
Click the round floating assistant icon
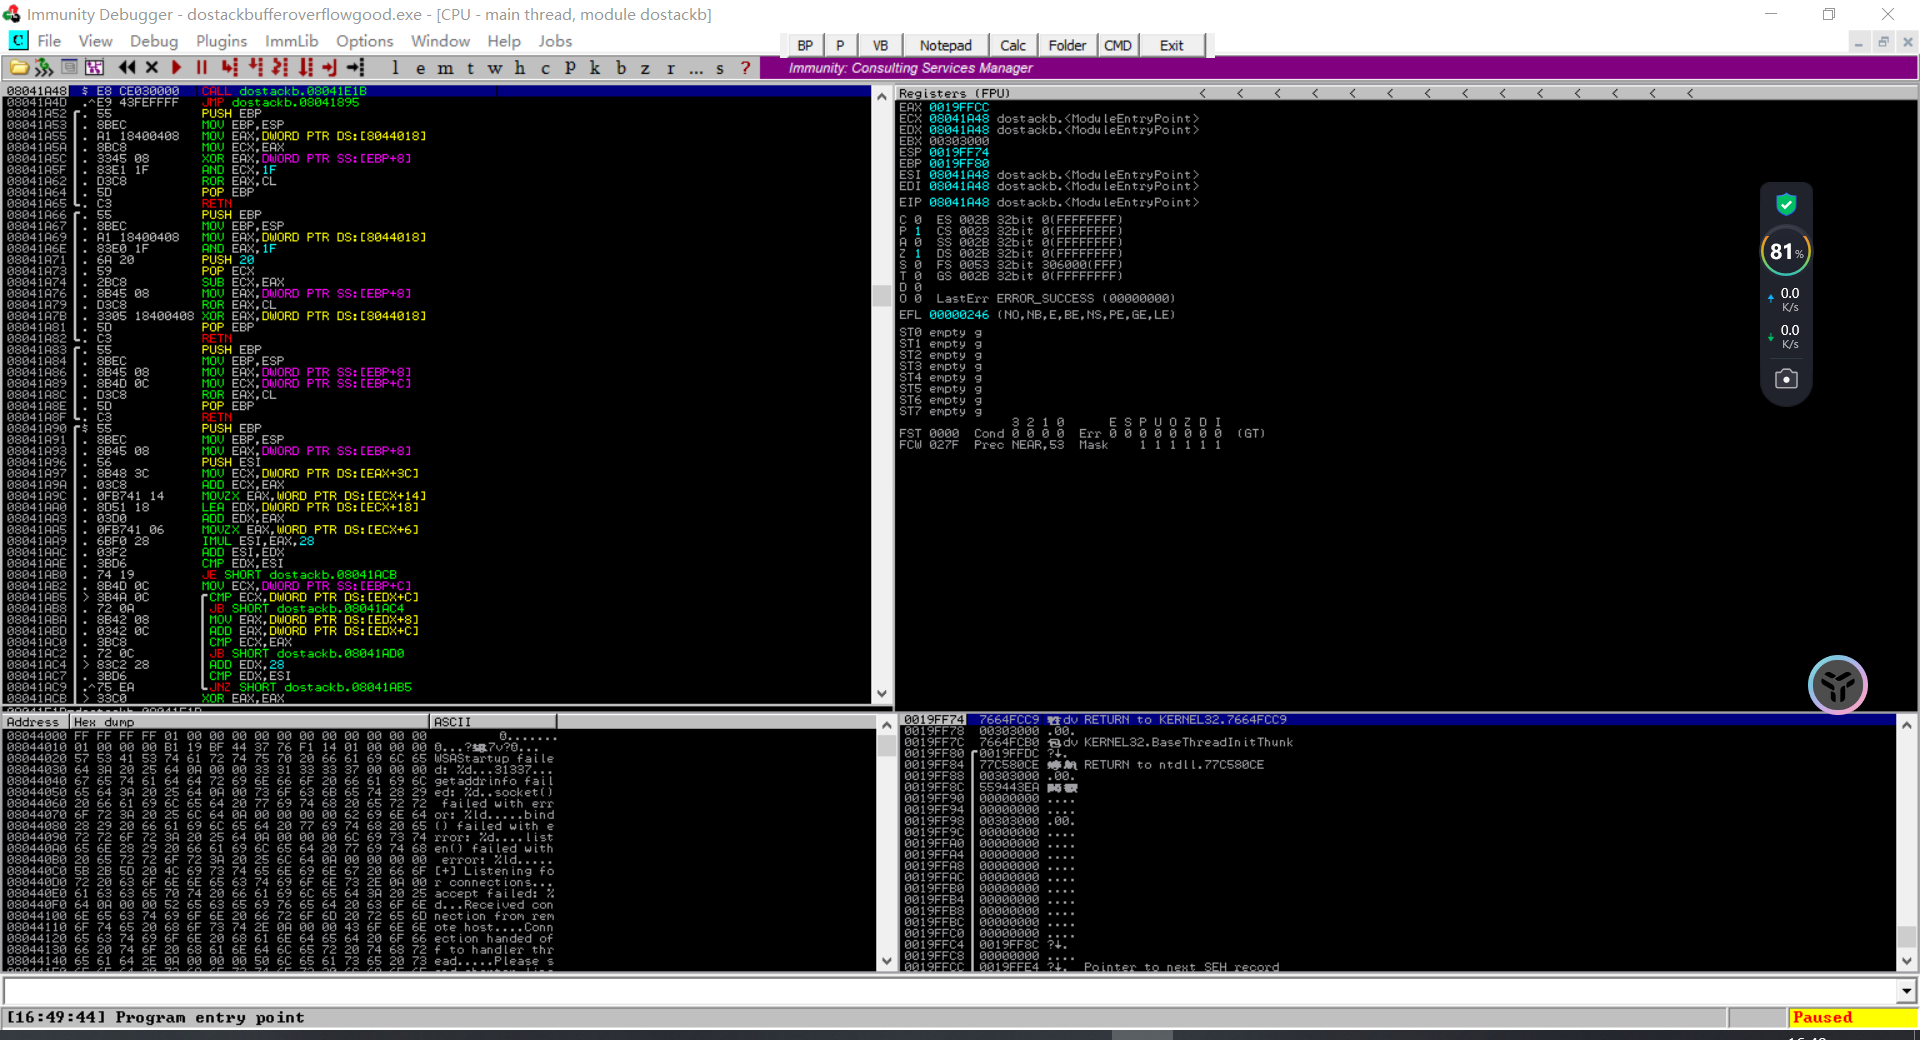[x=1838, y=685]
